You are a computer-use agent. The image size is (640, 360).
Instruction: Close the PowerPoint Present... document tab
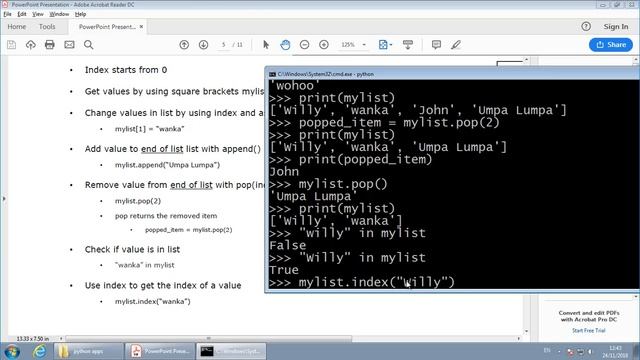click(141, 27)
